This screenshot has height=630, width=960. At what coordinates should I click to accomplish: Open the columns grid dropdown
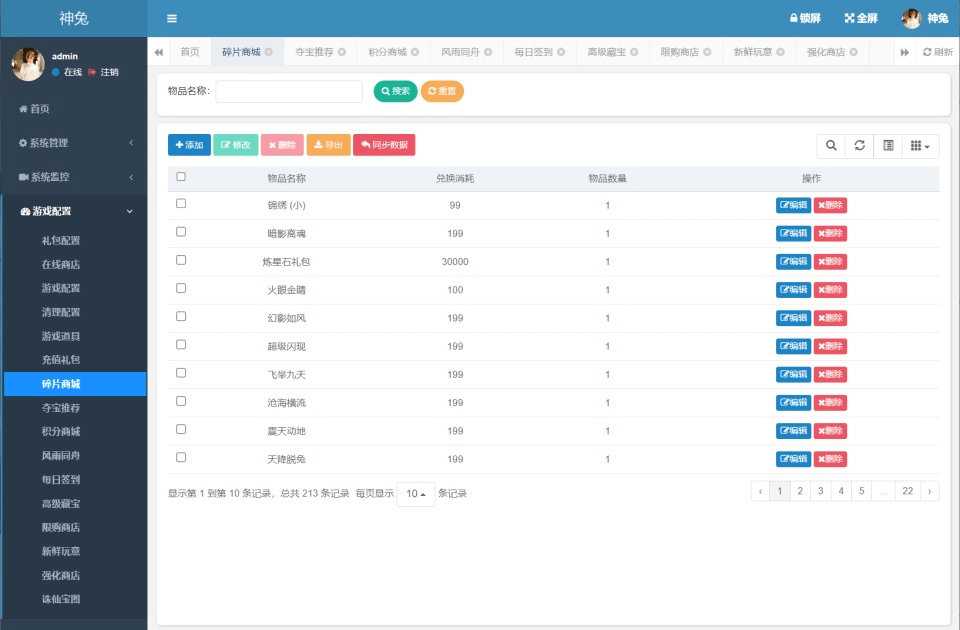(x=920, y=146)
